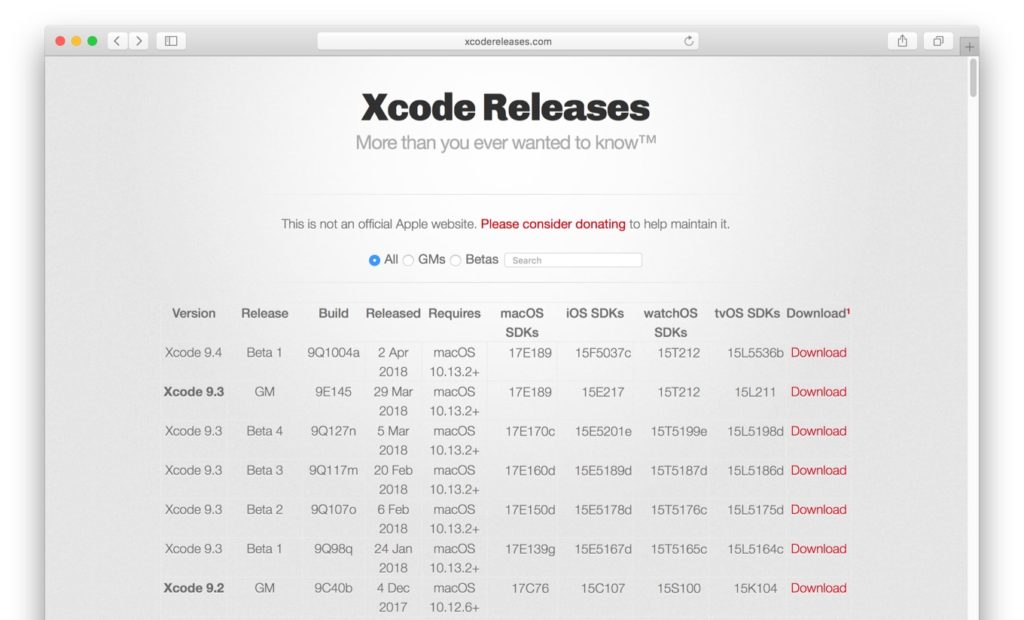Select the Betas radio button
Screen dimensions: 1024x620
(456, 260)
